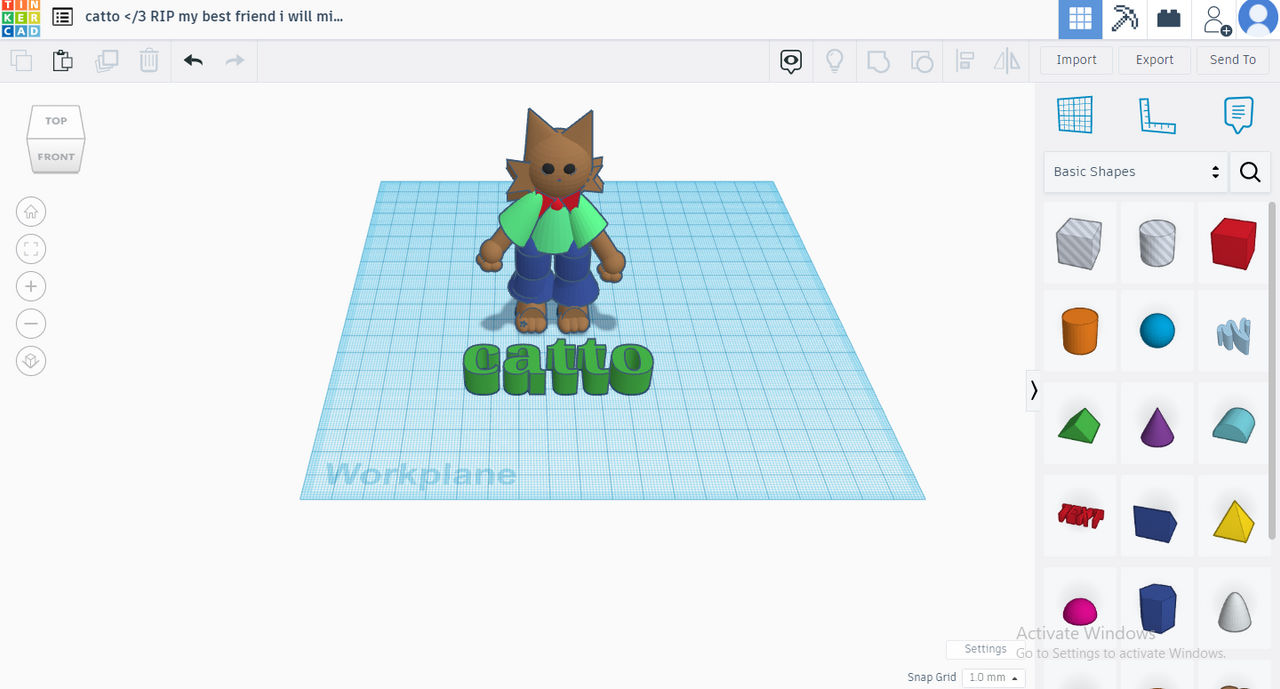Switch to Blocks pickaxe mode

pos(1125,19)
